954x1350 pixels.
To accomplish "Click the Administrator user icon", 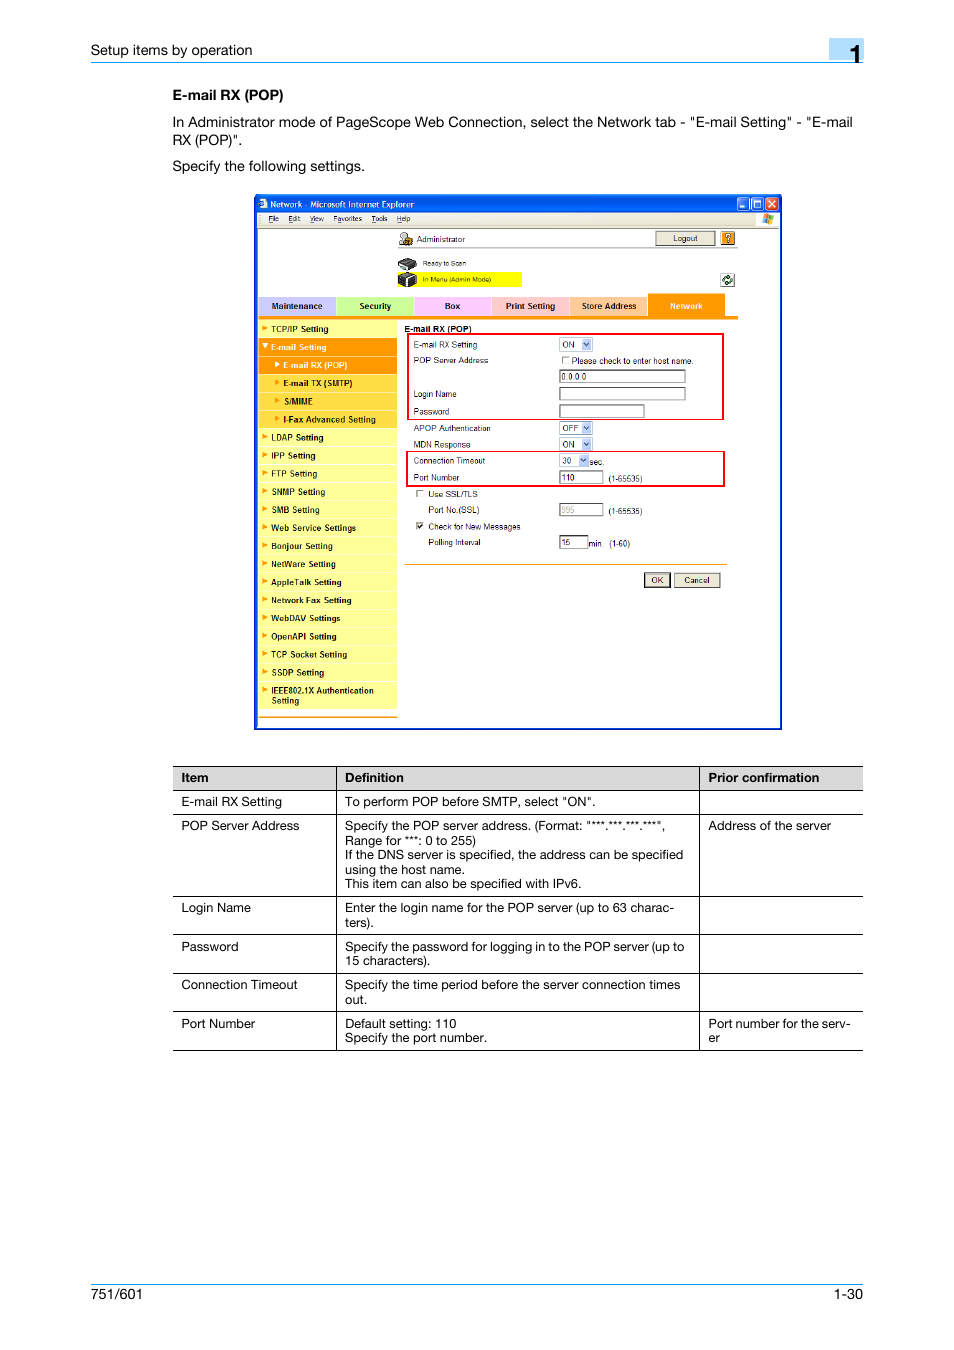I will 406,239.
